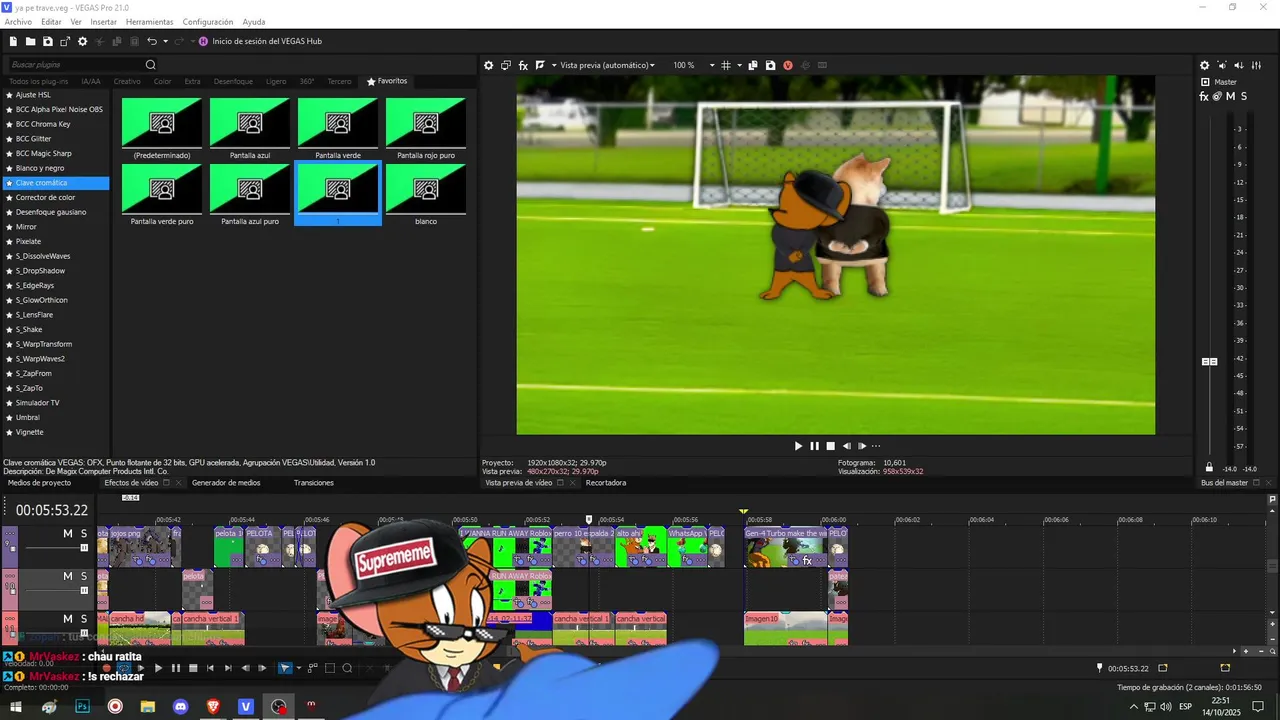The width and height of the screenshot is (1280, 720).
Task: Toggle external monitor preview icon
Action: coord(506,65)
